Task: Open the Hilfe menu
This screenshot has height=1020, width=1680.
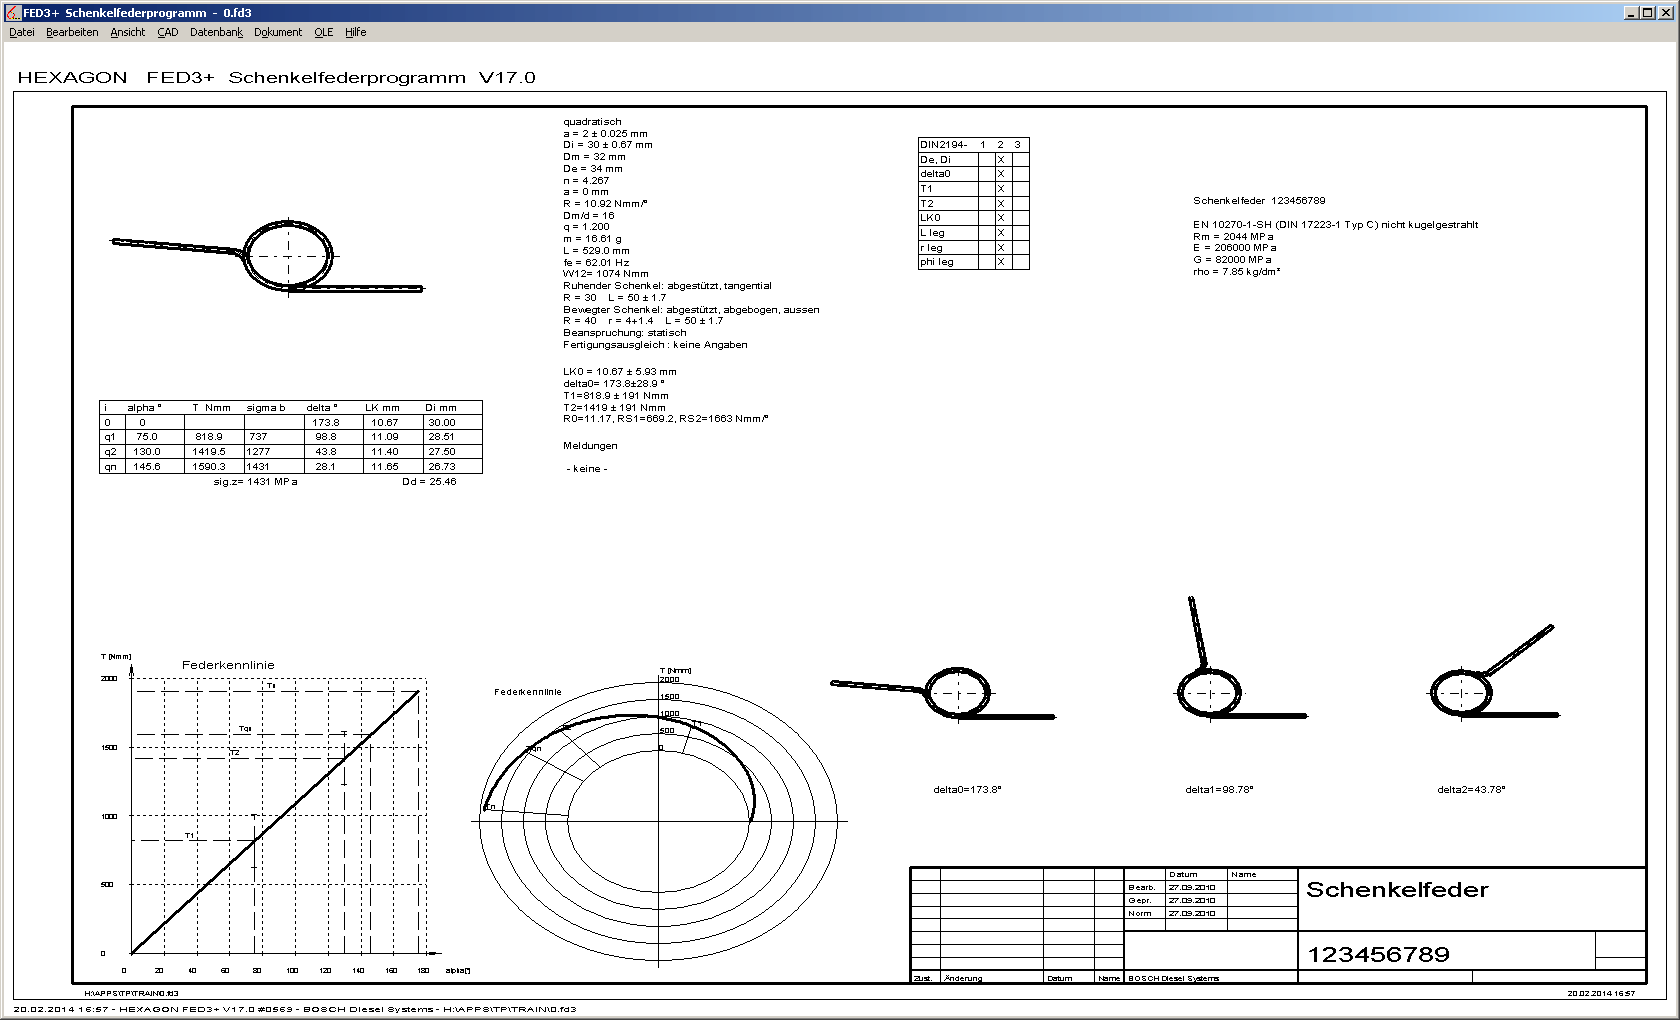Action: (356, 32)
